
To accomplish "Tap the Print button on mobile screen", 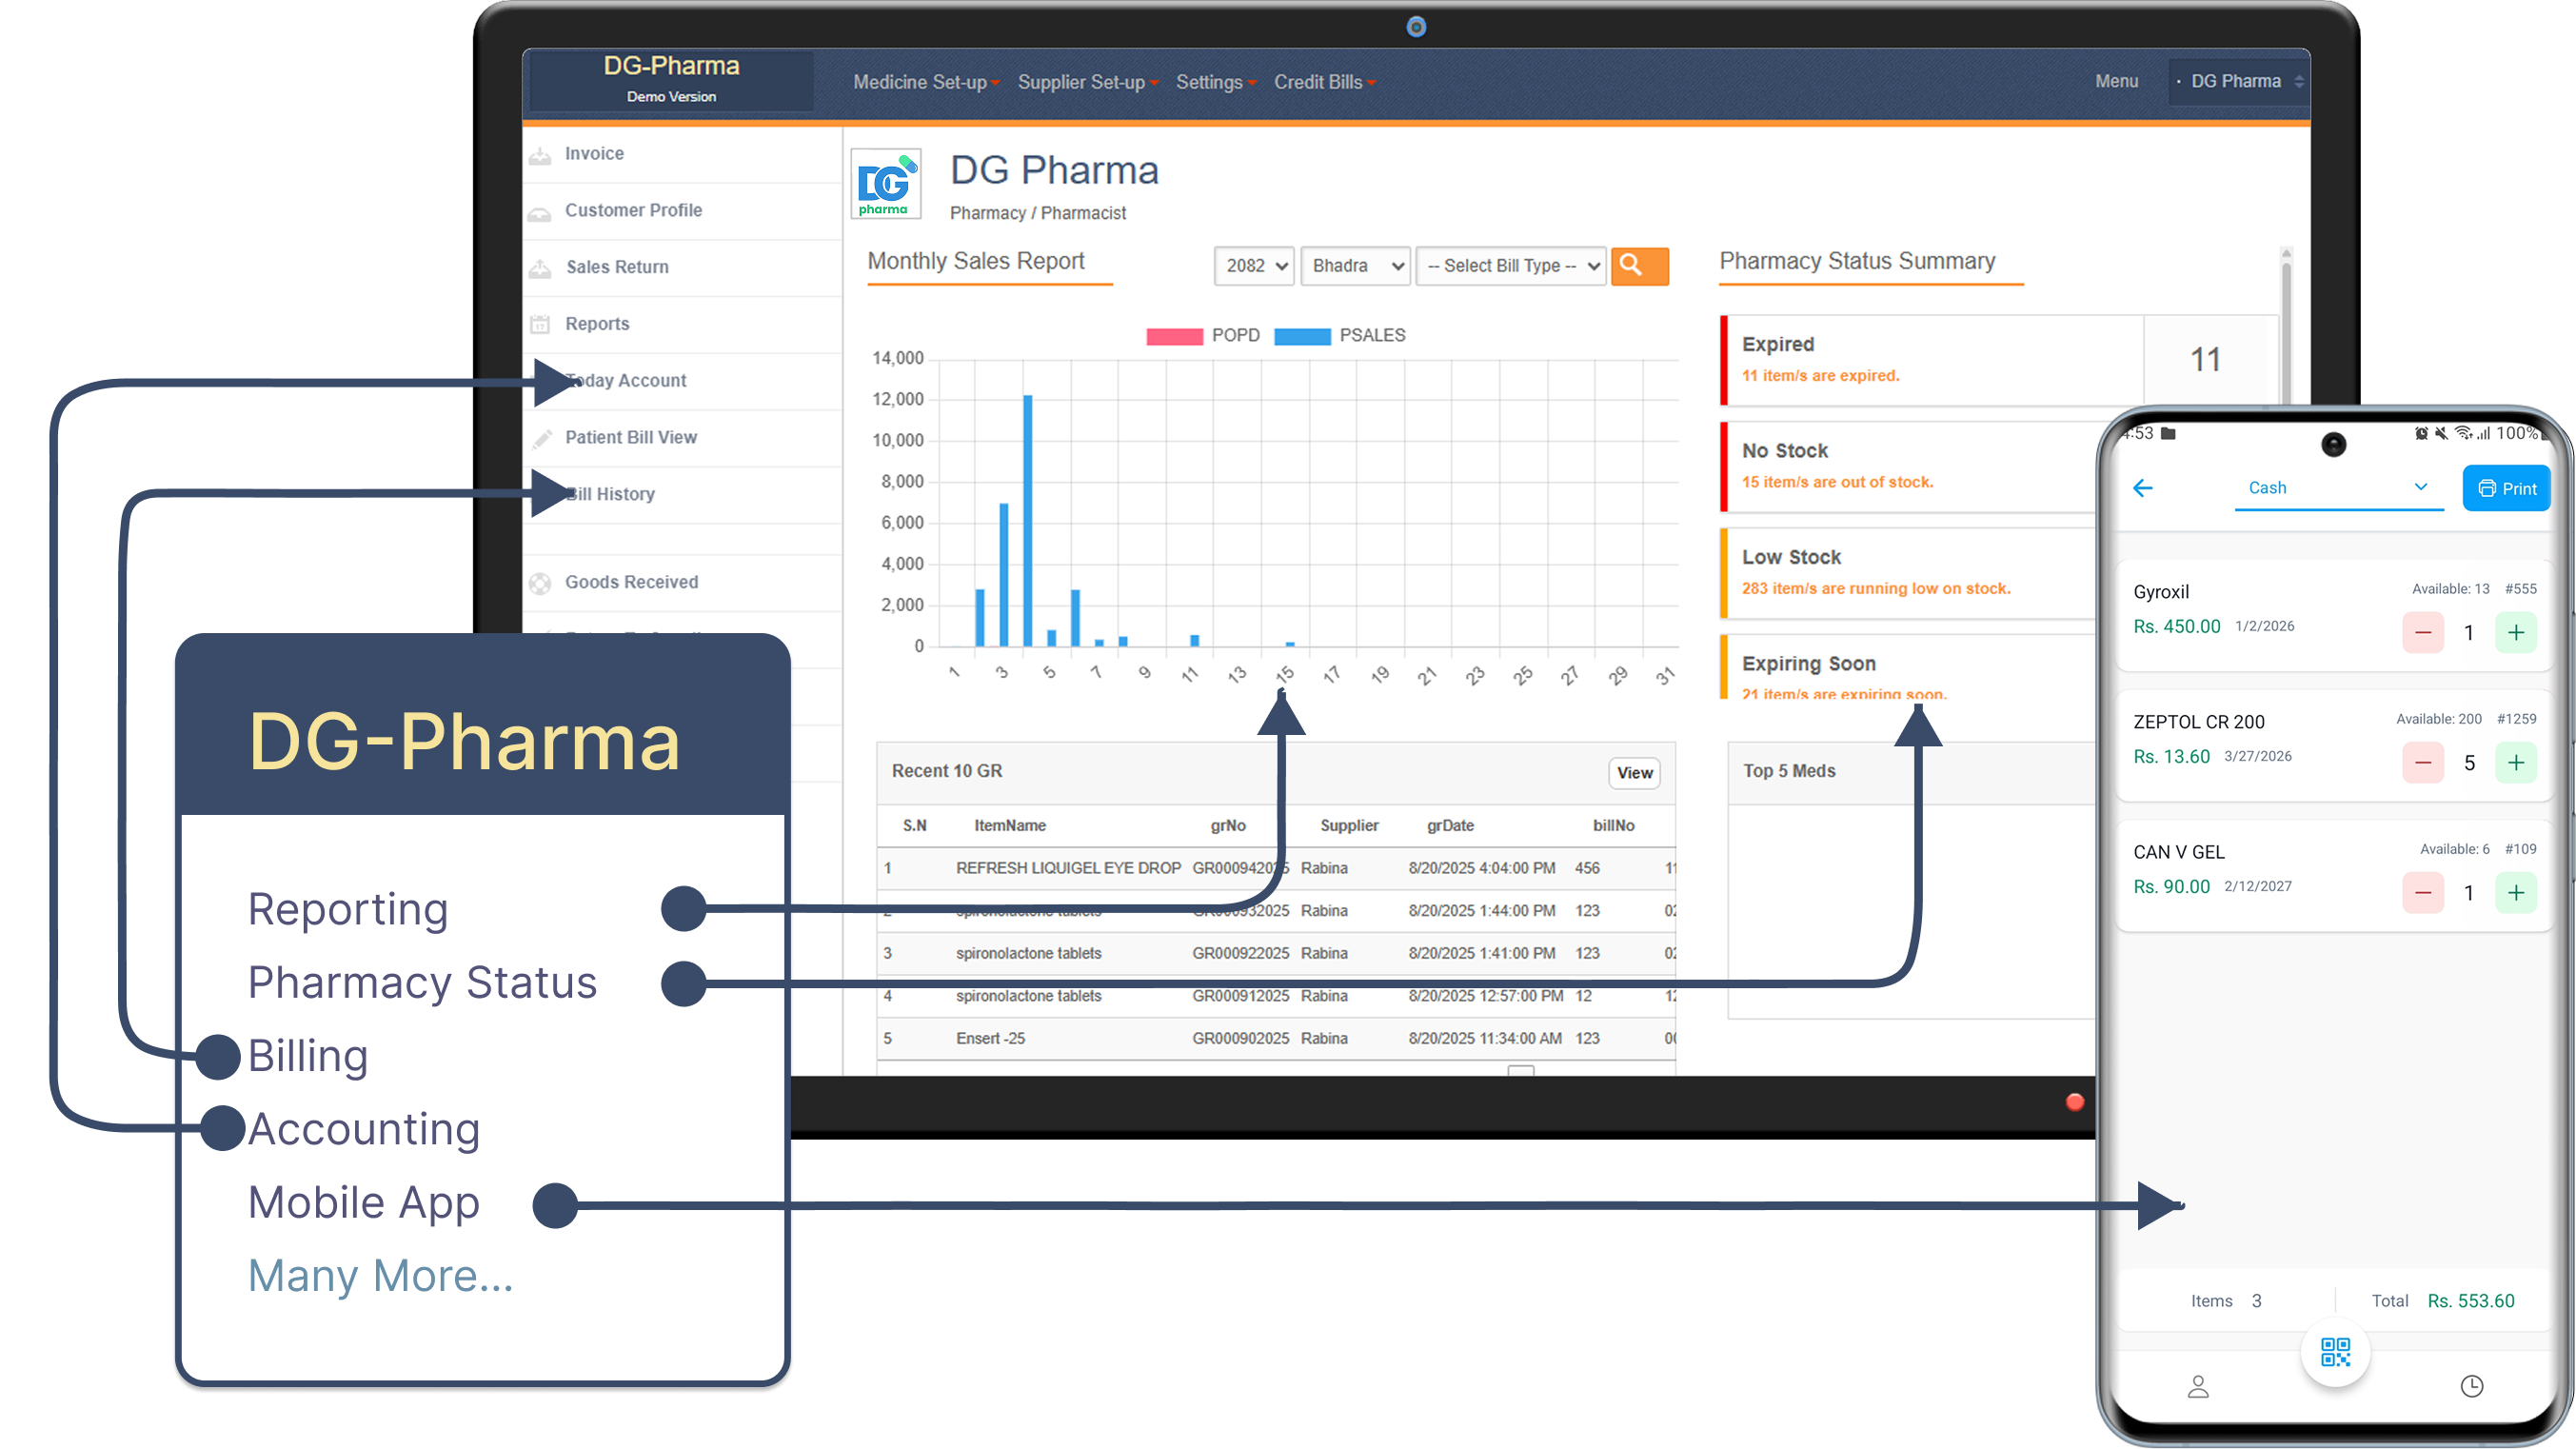I will [2506, 488].
